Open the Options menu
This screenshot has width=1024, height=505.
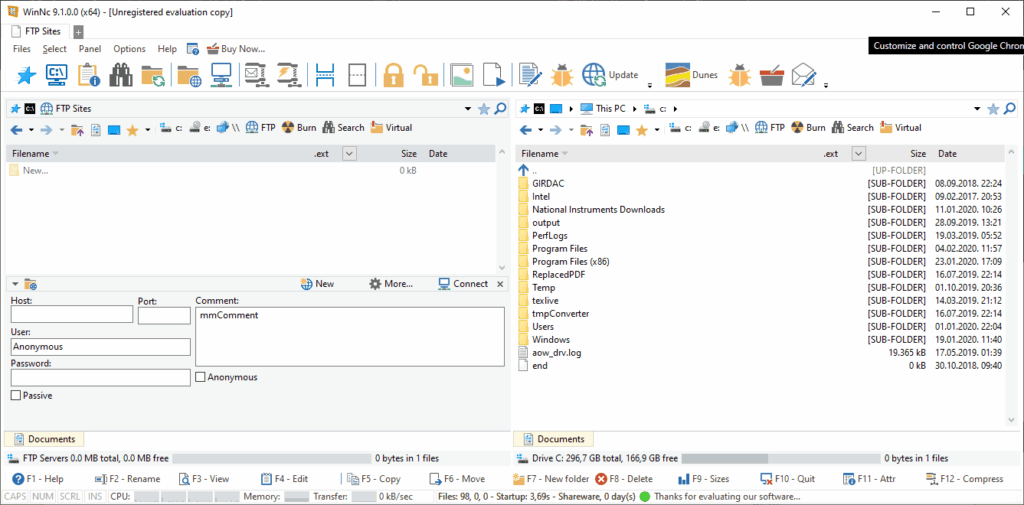pos(129,49)
